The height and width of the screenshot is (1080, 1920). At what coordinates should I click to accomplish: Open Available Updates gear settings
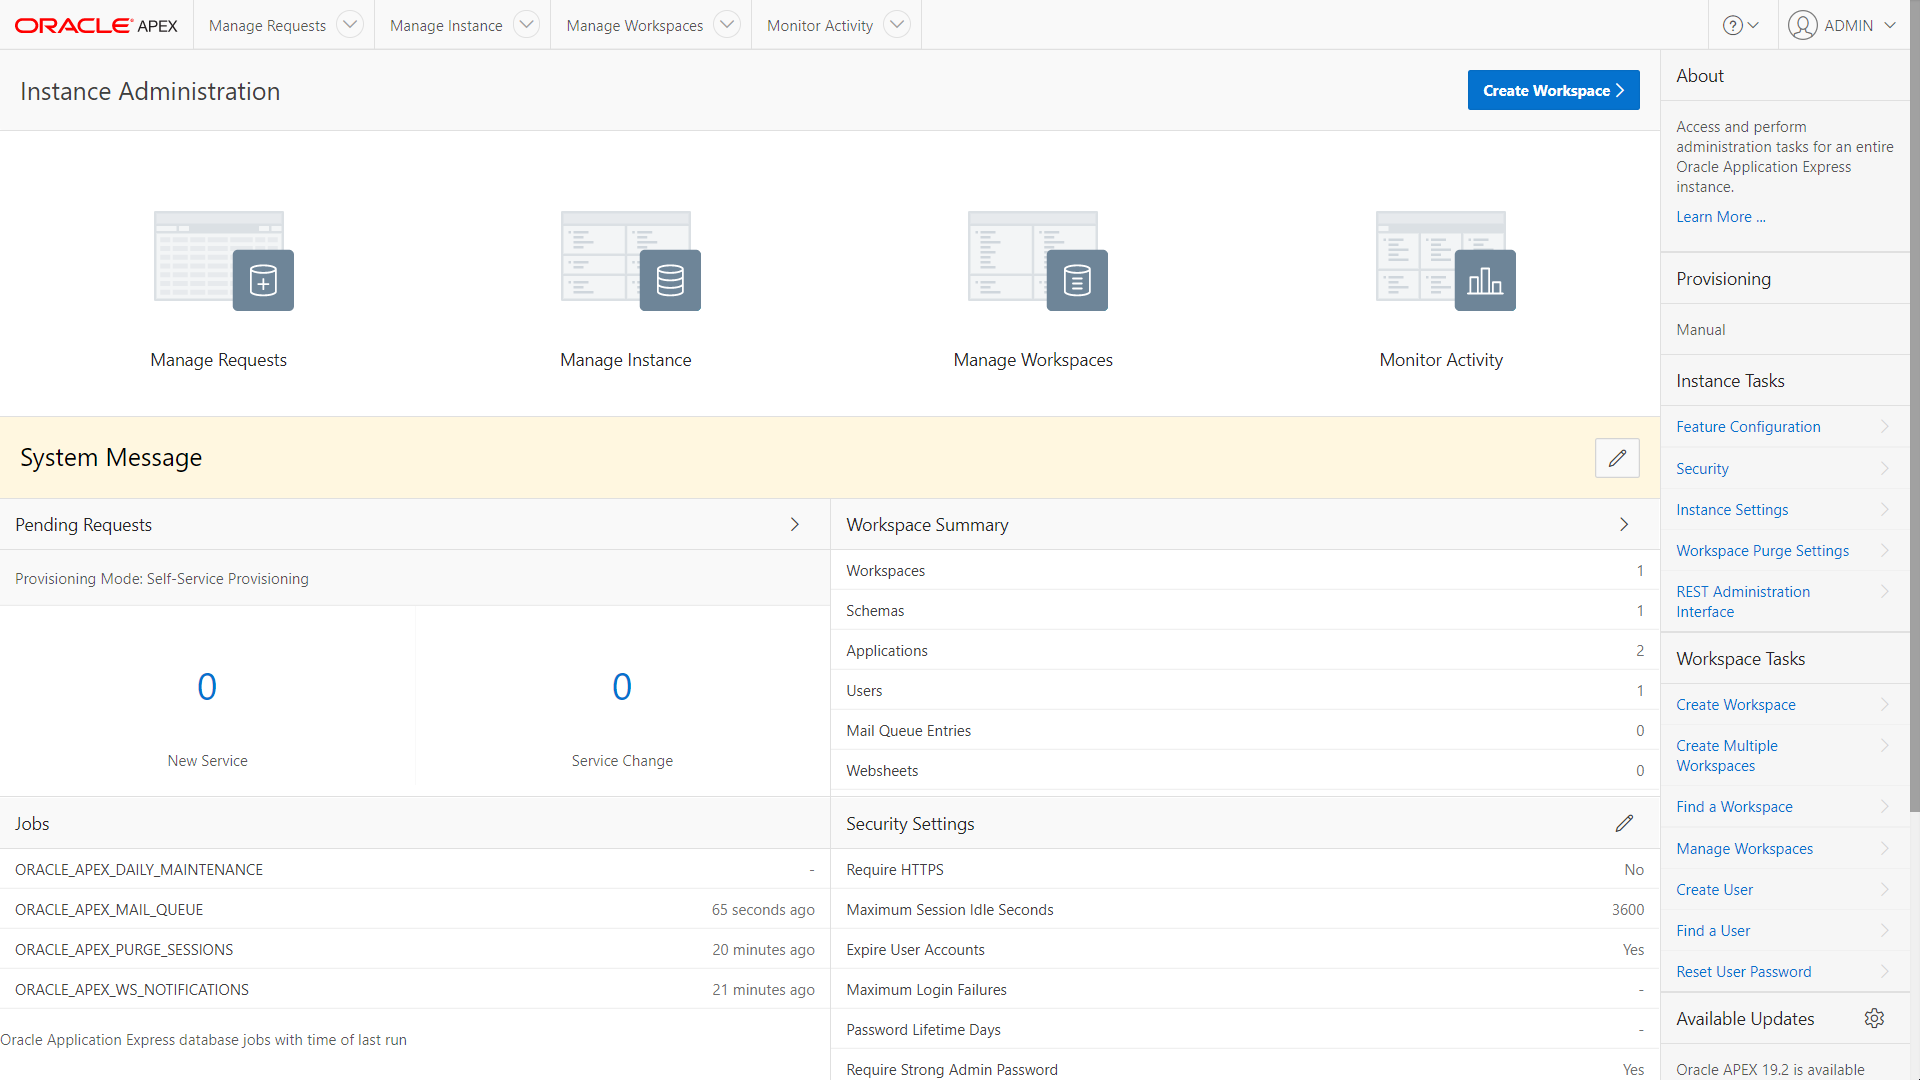coord(1874,1018)
